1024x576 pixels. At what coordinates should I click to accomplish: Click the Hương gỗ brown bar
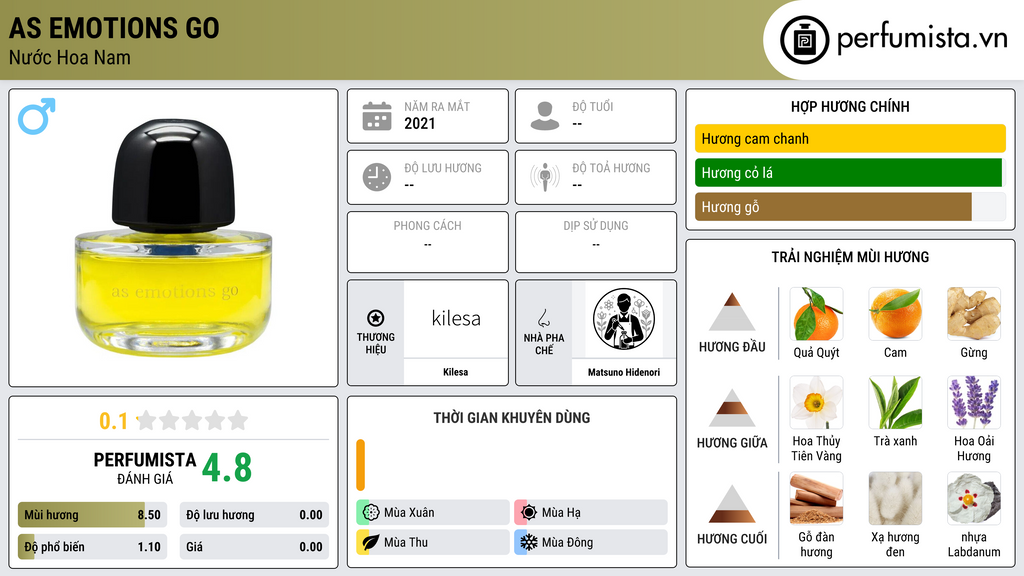pos(833,207)
